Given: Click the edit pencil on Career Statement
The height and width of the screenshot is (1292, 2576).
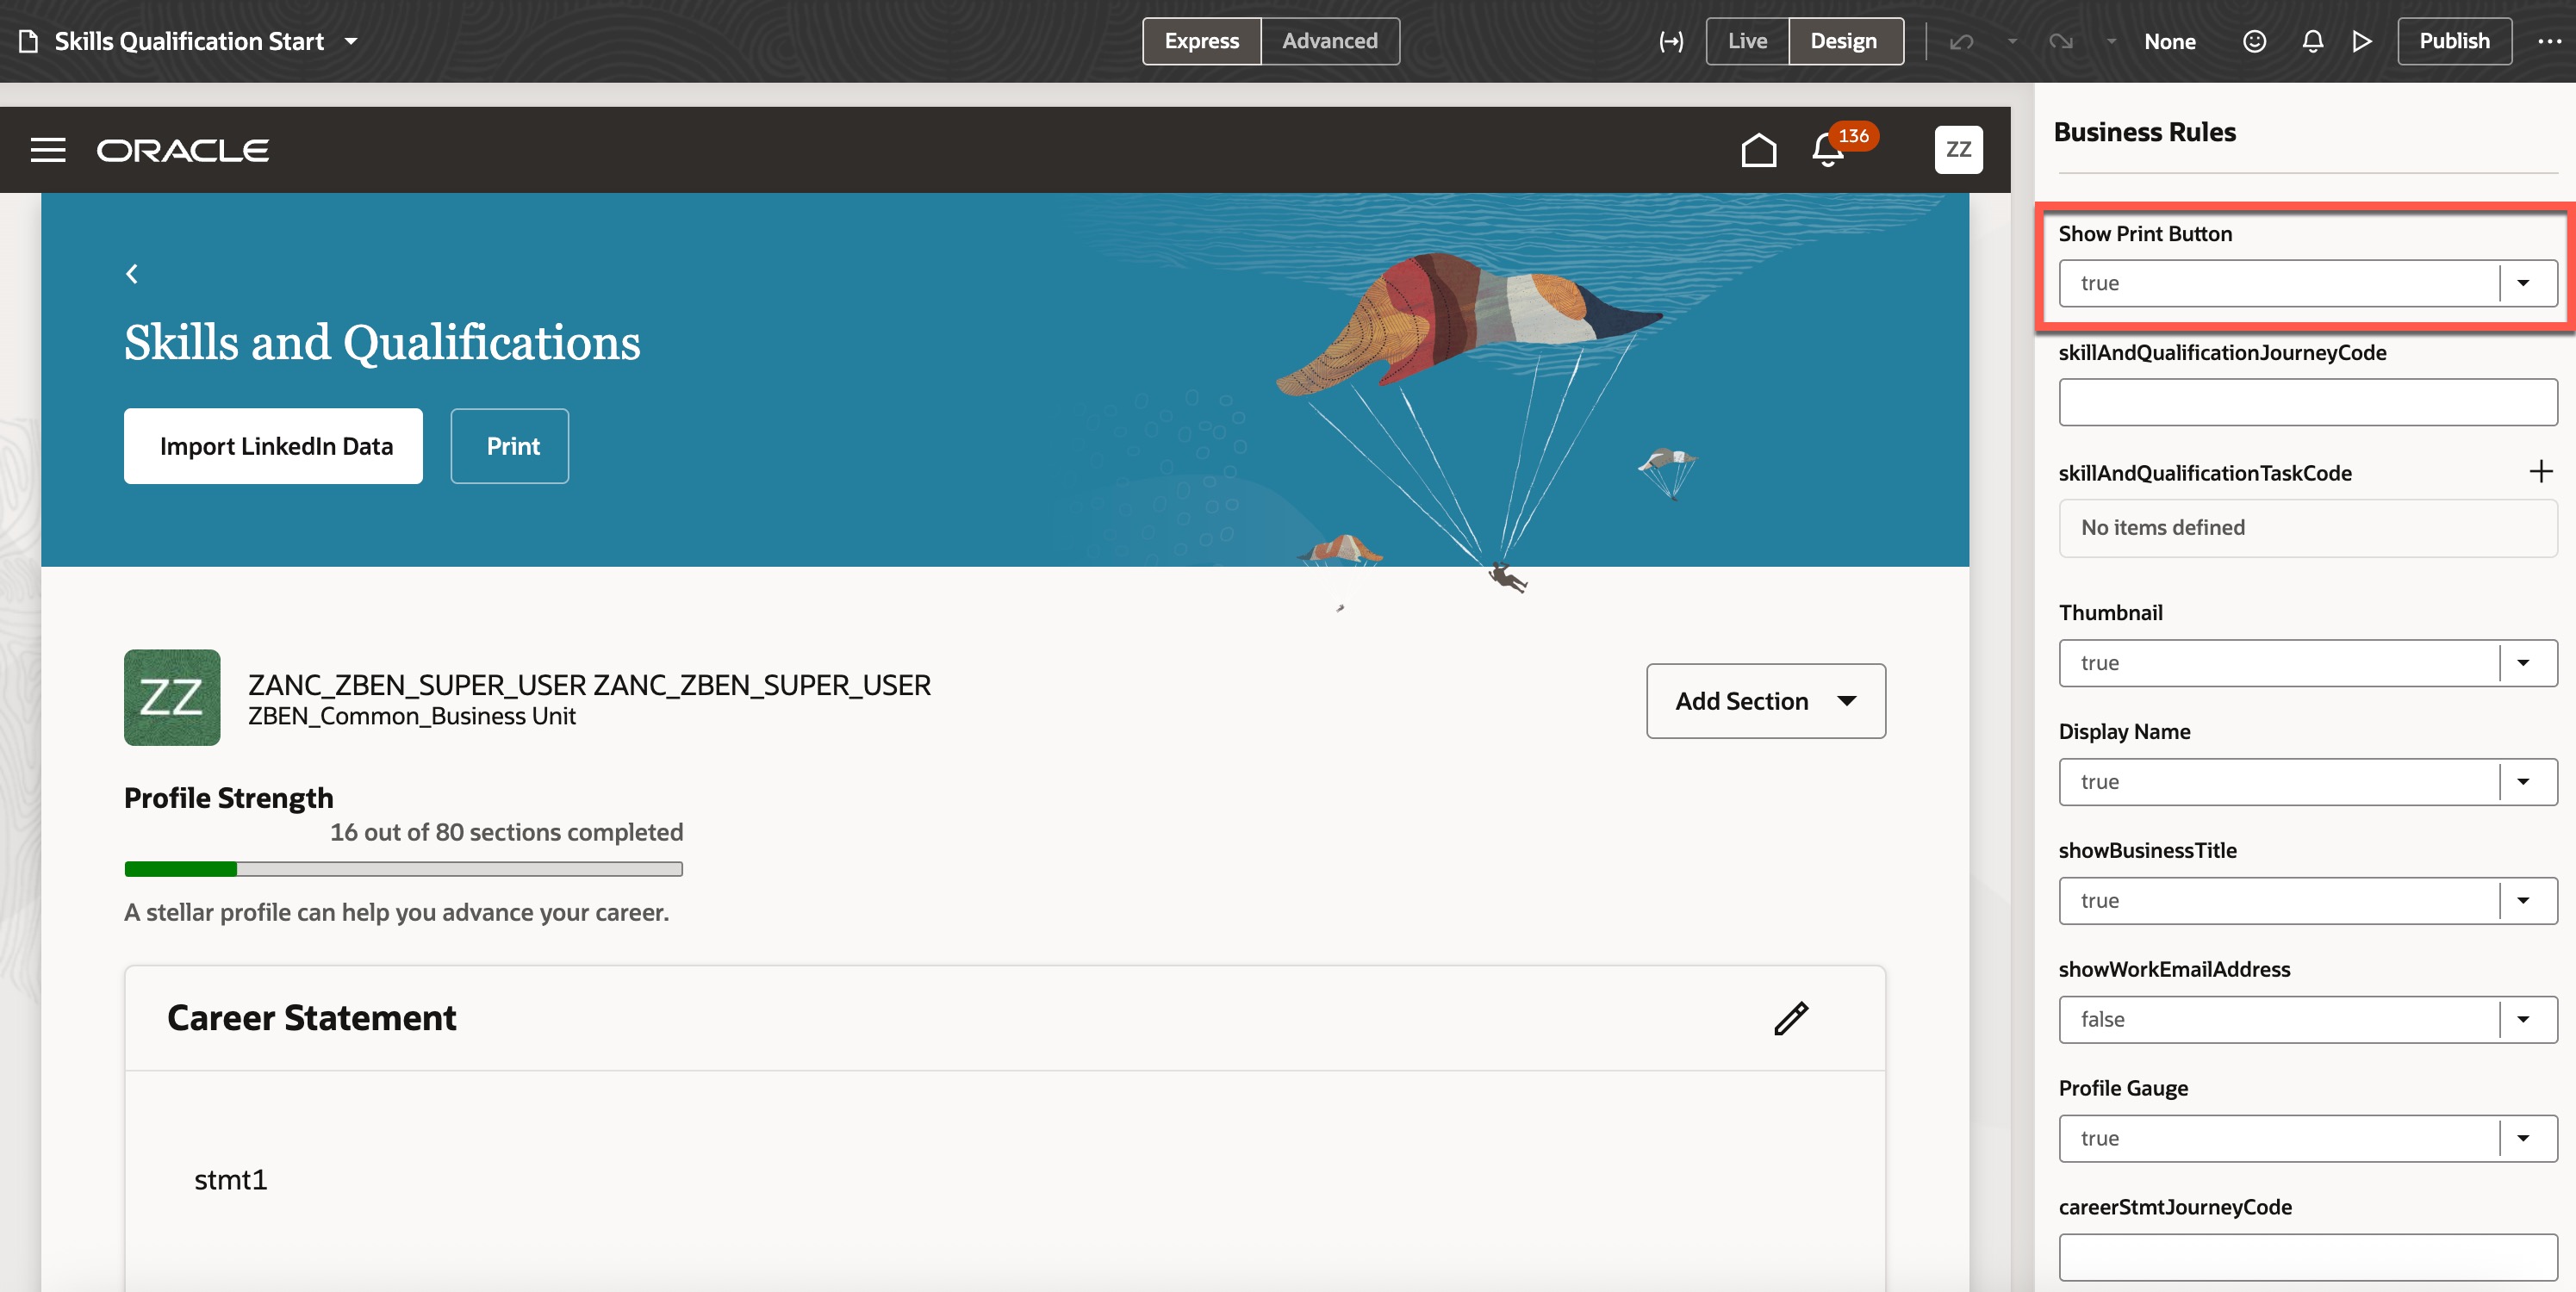Looking at the screenshot, I should [x=1791, y=1017].
